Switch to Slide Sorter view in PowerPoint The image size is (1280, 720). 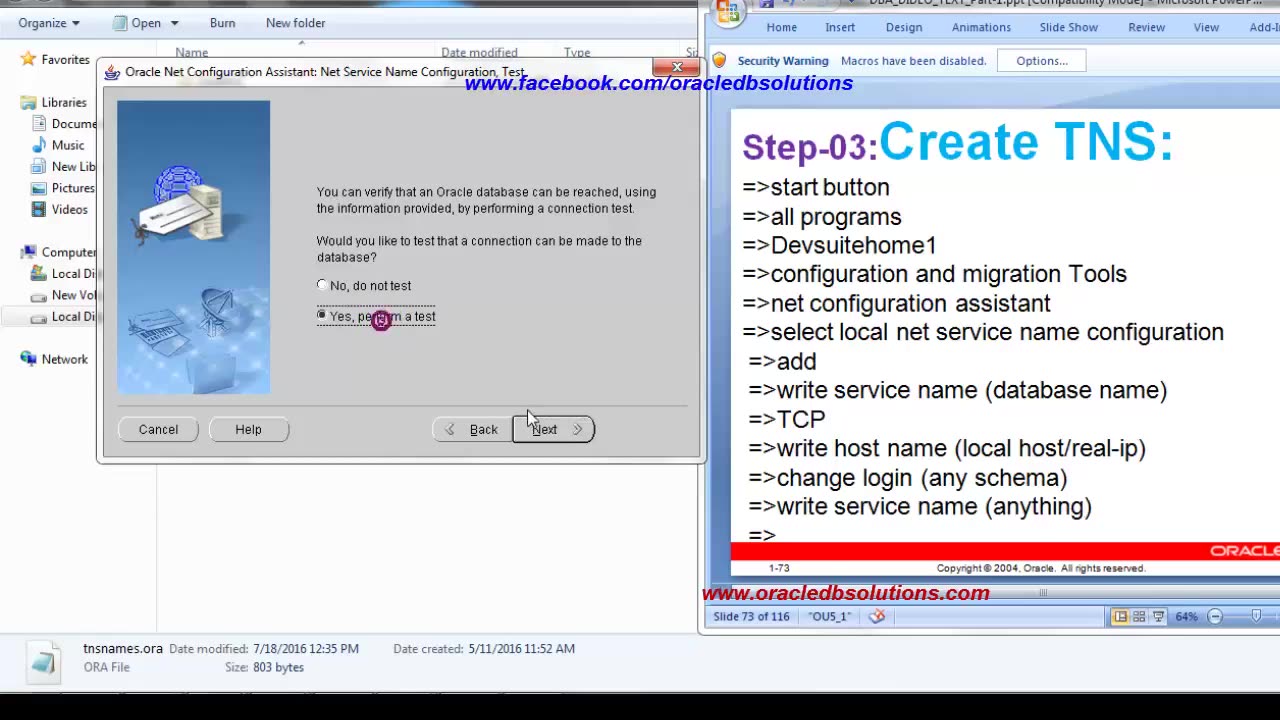point(1139,616)
